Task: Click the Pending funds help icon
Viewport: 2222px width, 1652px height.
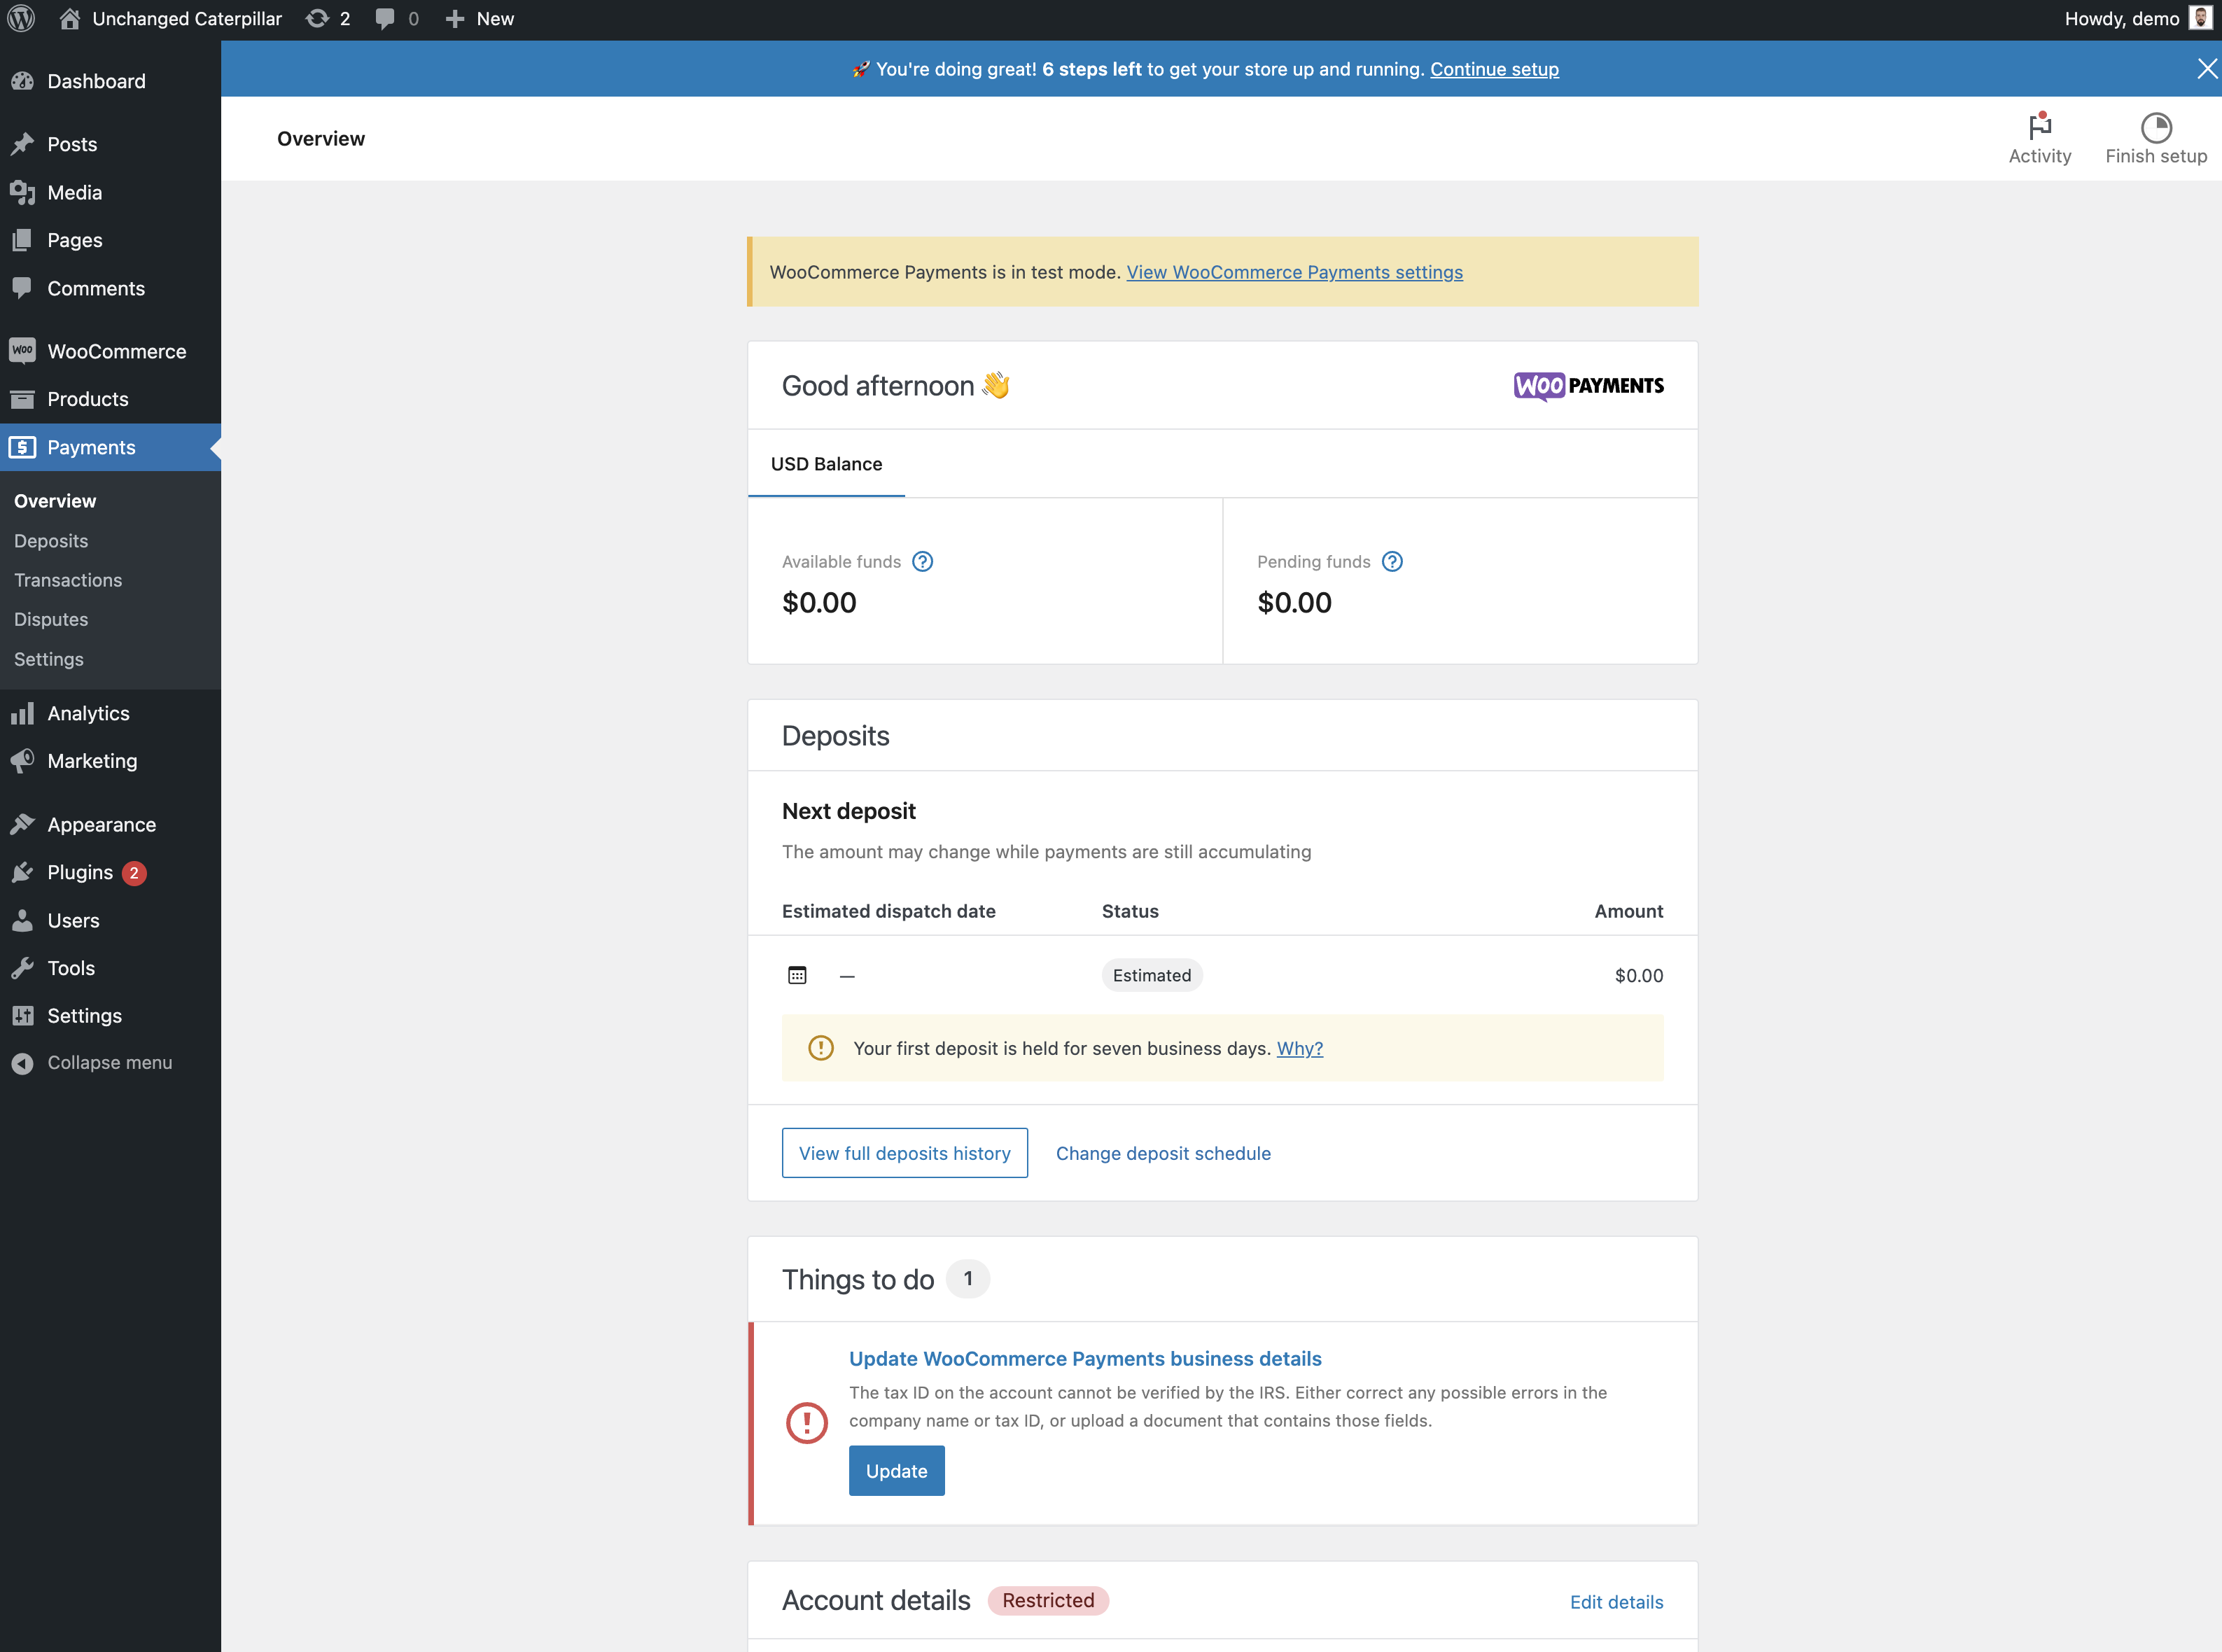Action: (x=1393, y=561)
